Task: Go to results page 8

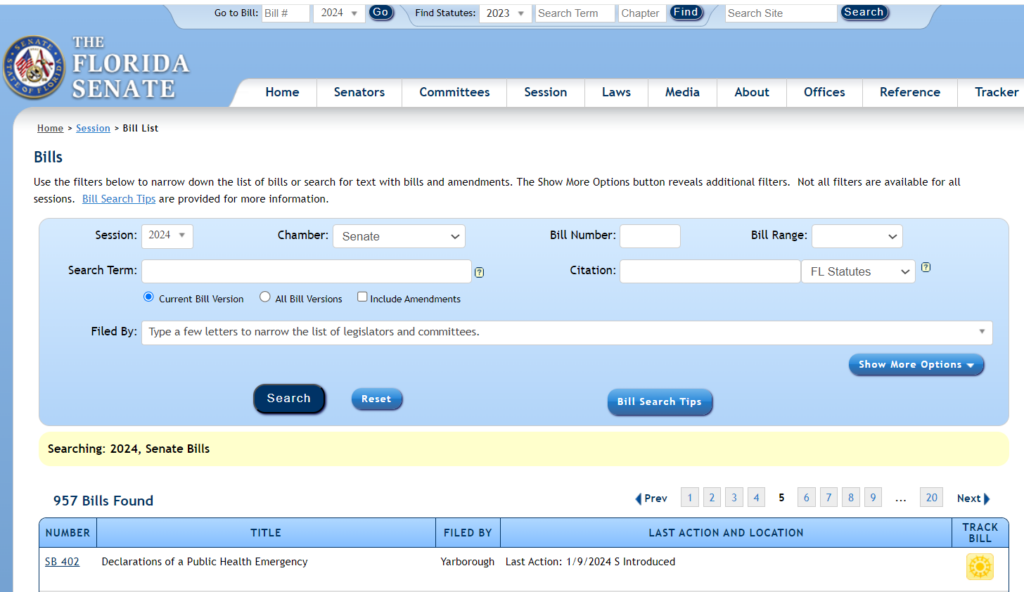Action: tap(851, 498)
